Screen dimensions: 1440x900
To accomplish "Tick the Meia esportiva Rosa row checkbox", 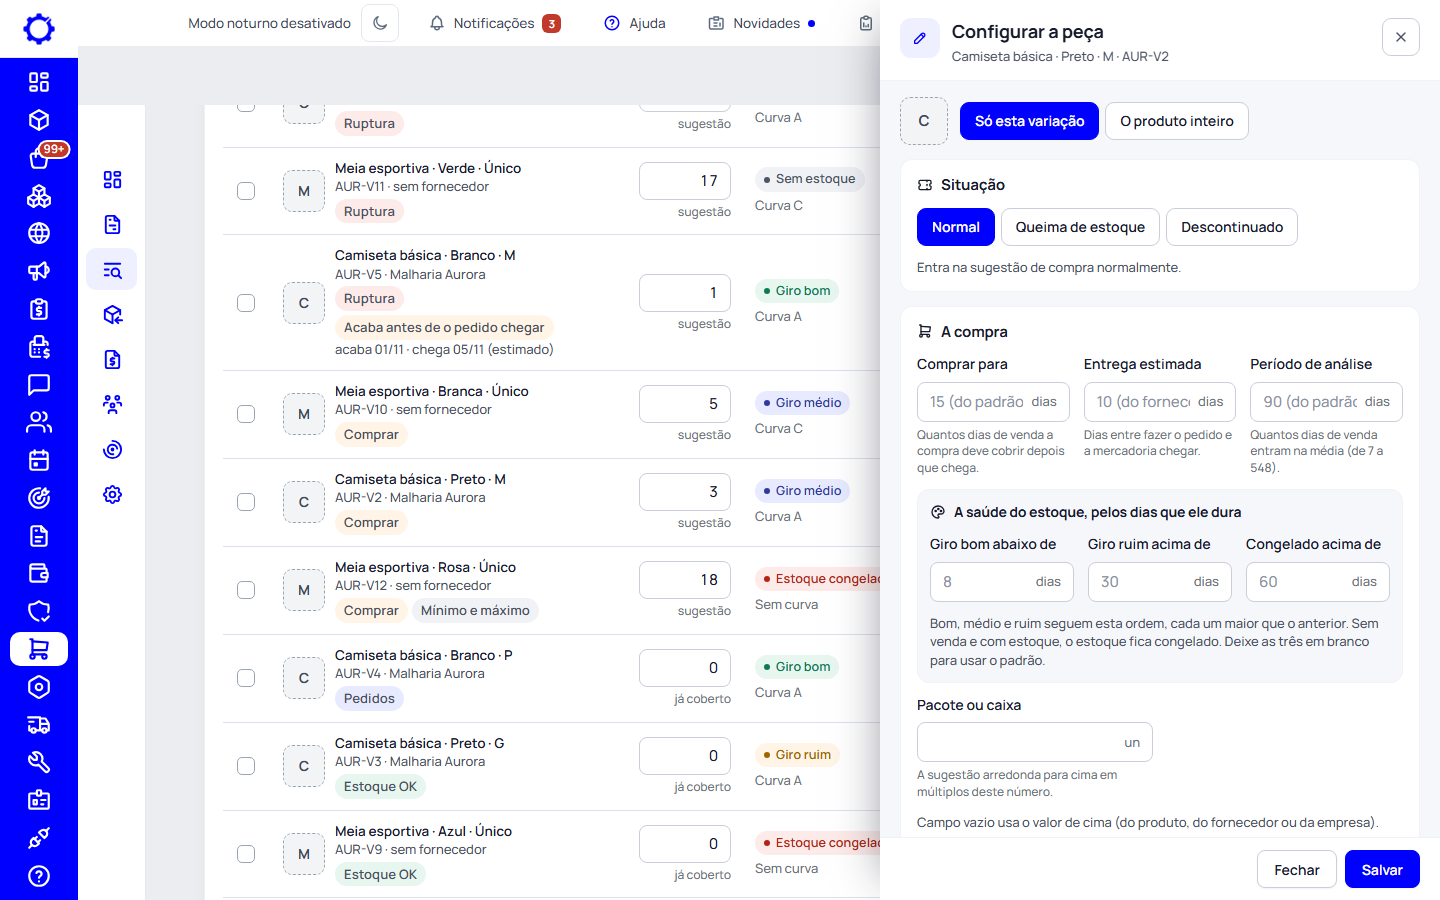I will point(246,590).
